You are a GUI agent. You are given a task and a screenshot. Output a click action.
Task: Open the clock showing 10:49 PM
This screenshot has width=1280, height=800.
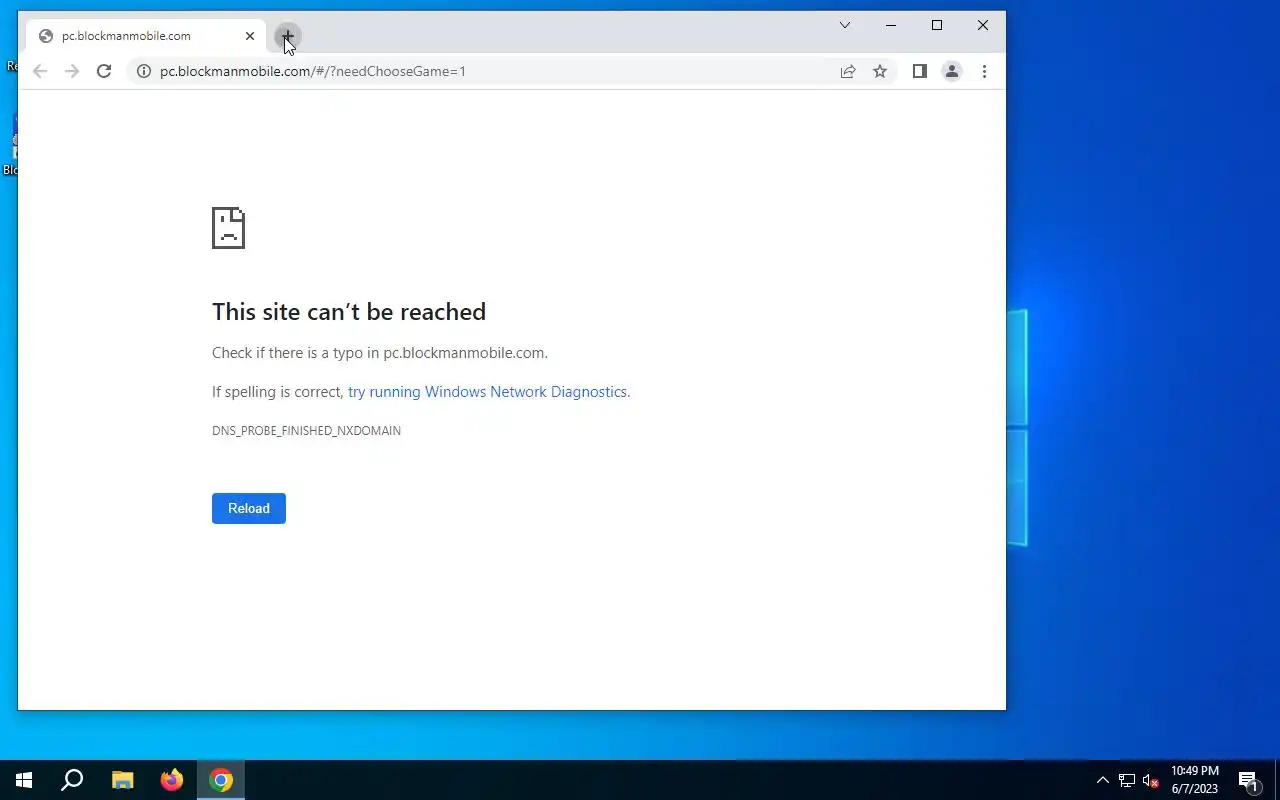[1195, 780]
